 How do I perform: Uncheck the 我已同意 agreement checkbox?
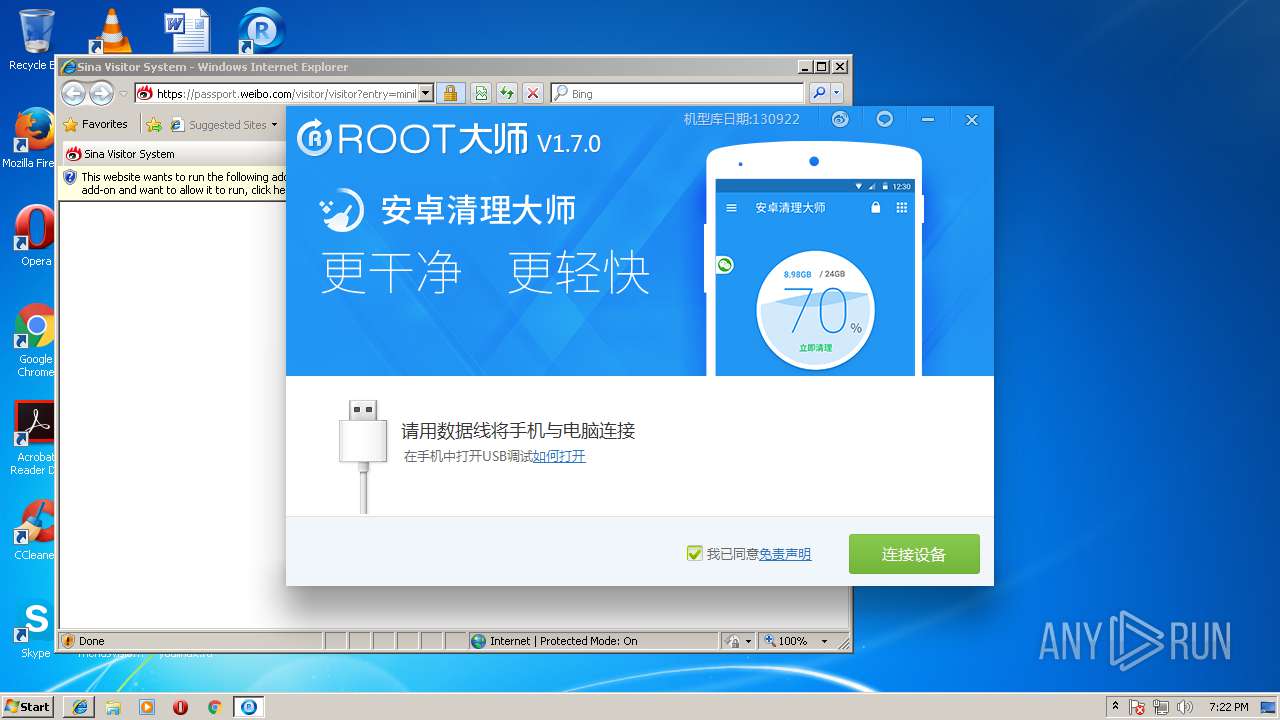point(694,553)
